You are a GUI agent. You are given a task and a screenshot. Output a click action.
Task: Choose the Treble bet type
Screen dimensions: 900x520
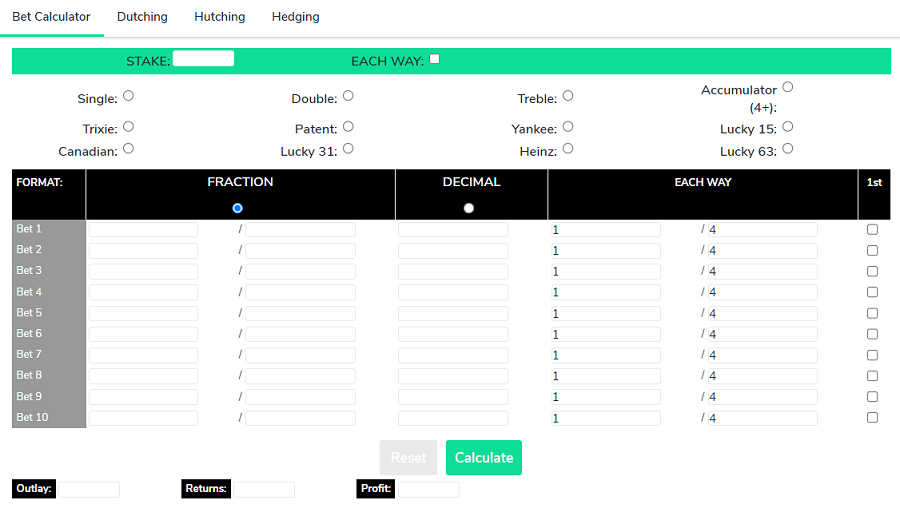(x=568, y=96)
